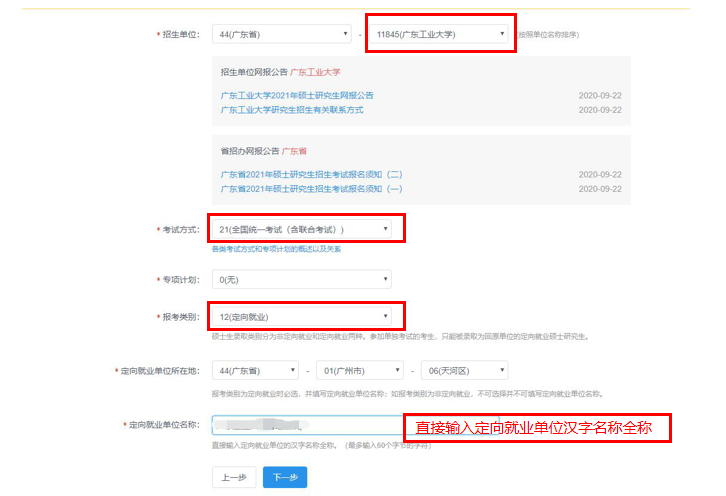
Task: Click the red 广东省 text beside 省招办网报公告
Action: (294, 151)
